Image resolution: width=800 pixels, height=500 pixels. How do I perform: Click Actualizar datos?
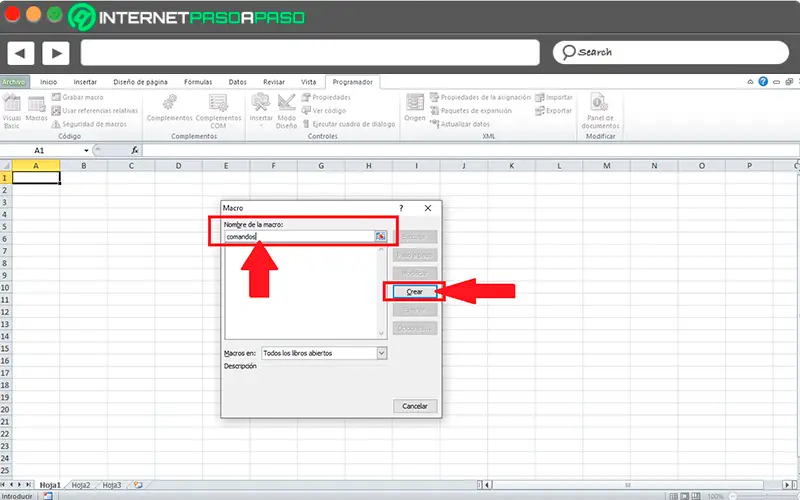coord(460,124)
